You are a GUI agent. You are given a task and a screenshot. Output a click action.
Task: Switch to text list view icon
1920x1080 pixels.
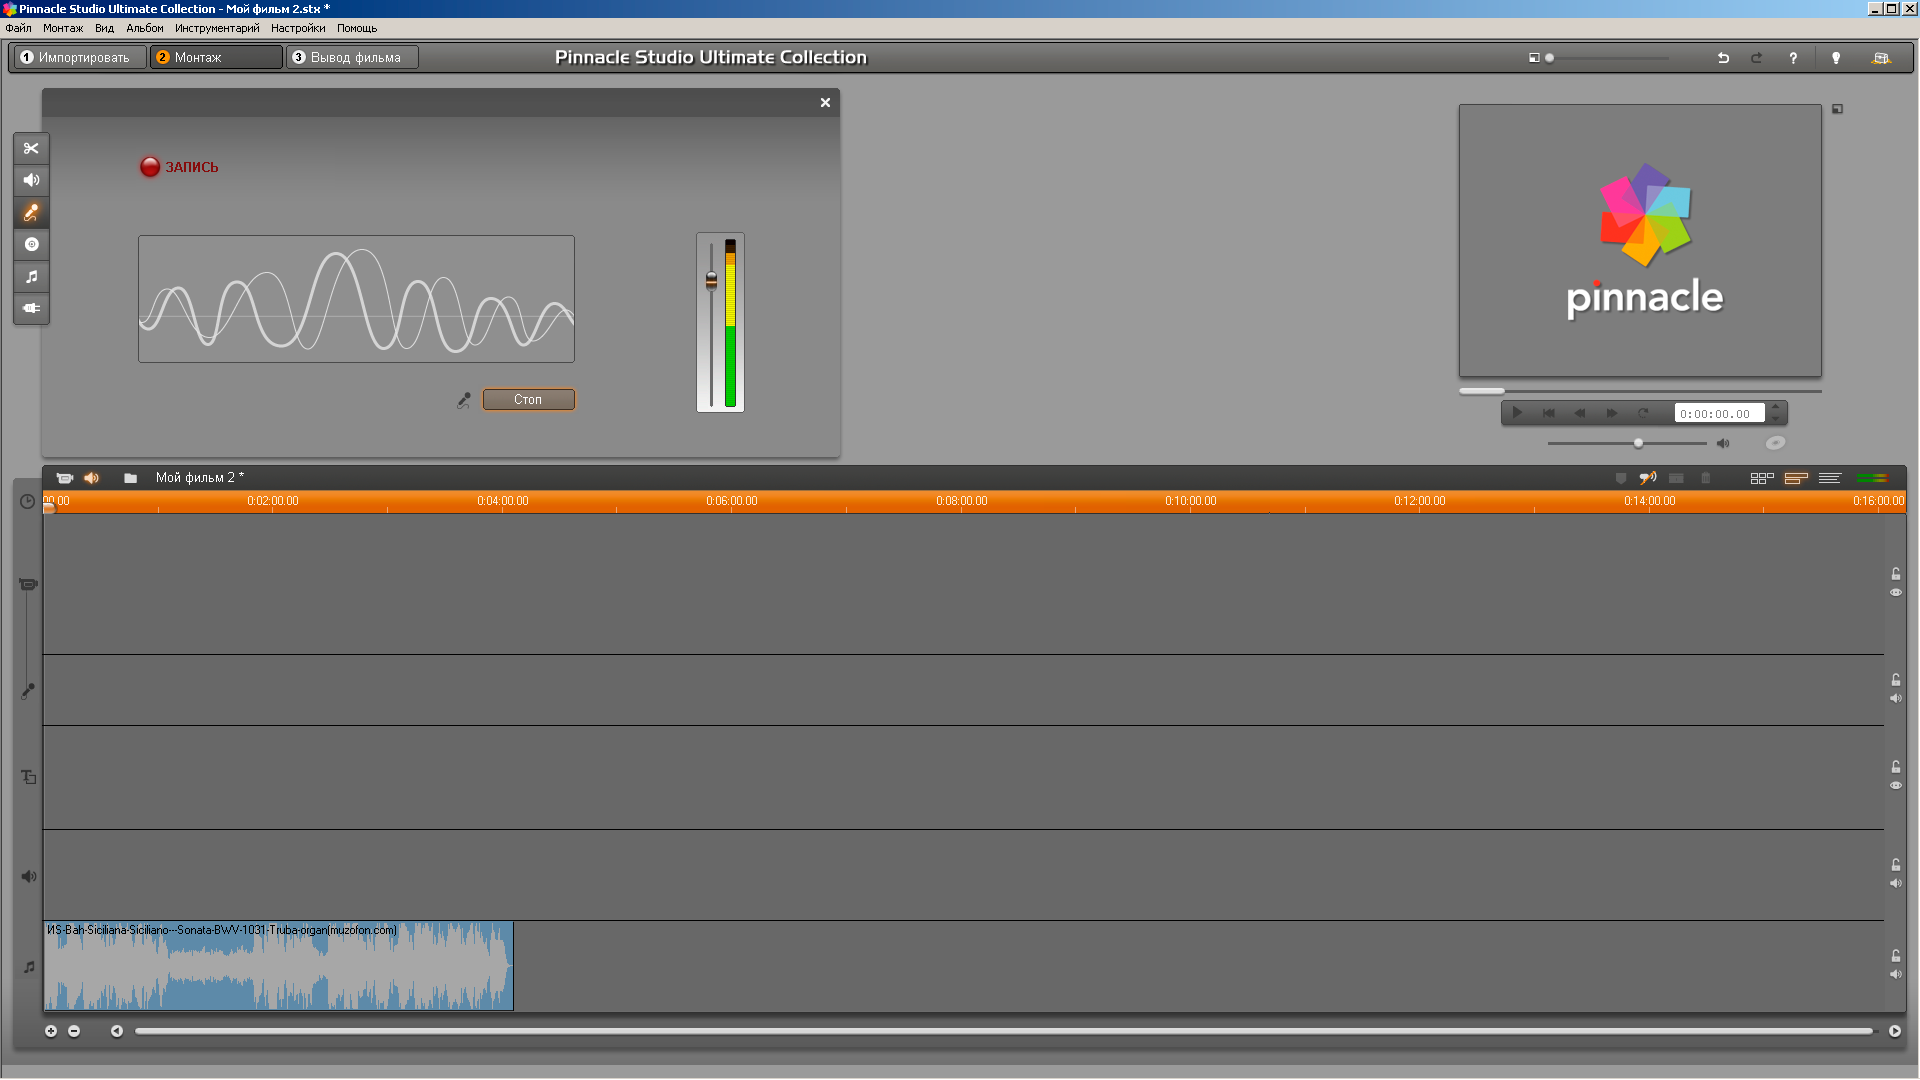[1830, 478]
